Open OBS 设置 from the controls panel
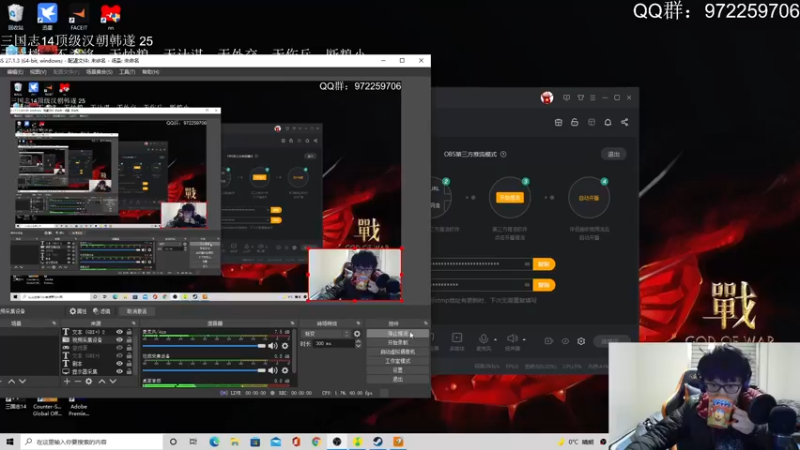This screenshot has width=800, height=450. [x=397, y=370]
